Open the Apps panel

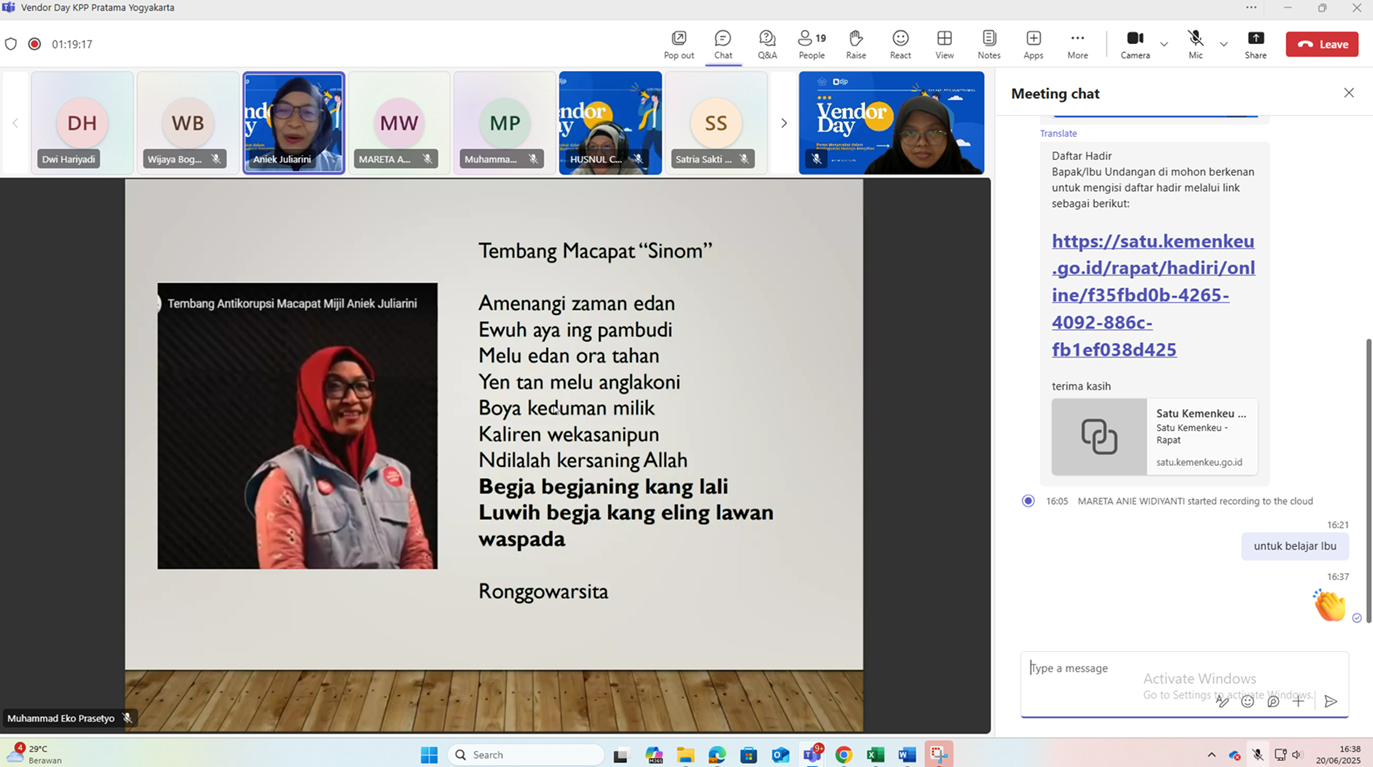pos(1033,43)
